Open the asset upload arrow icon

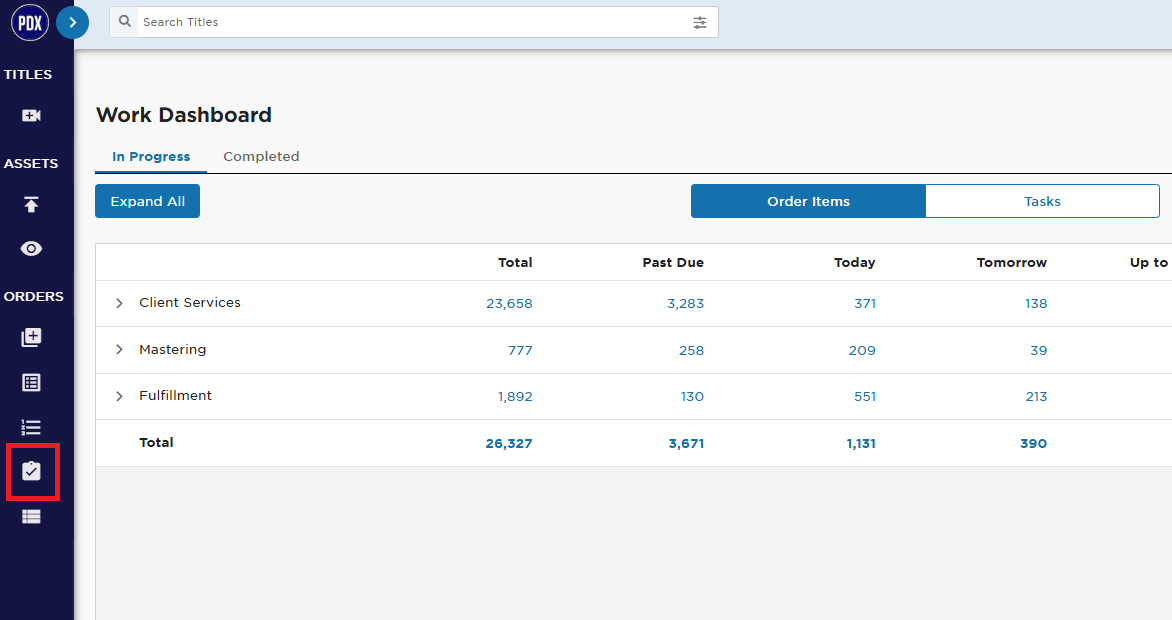(31, 204)
